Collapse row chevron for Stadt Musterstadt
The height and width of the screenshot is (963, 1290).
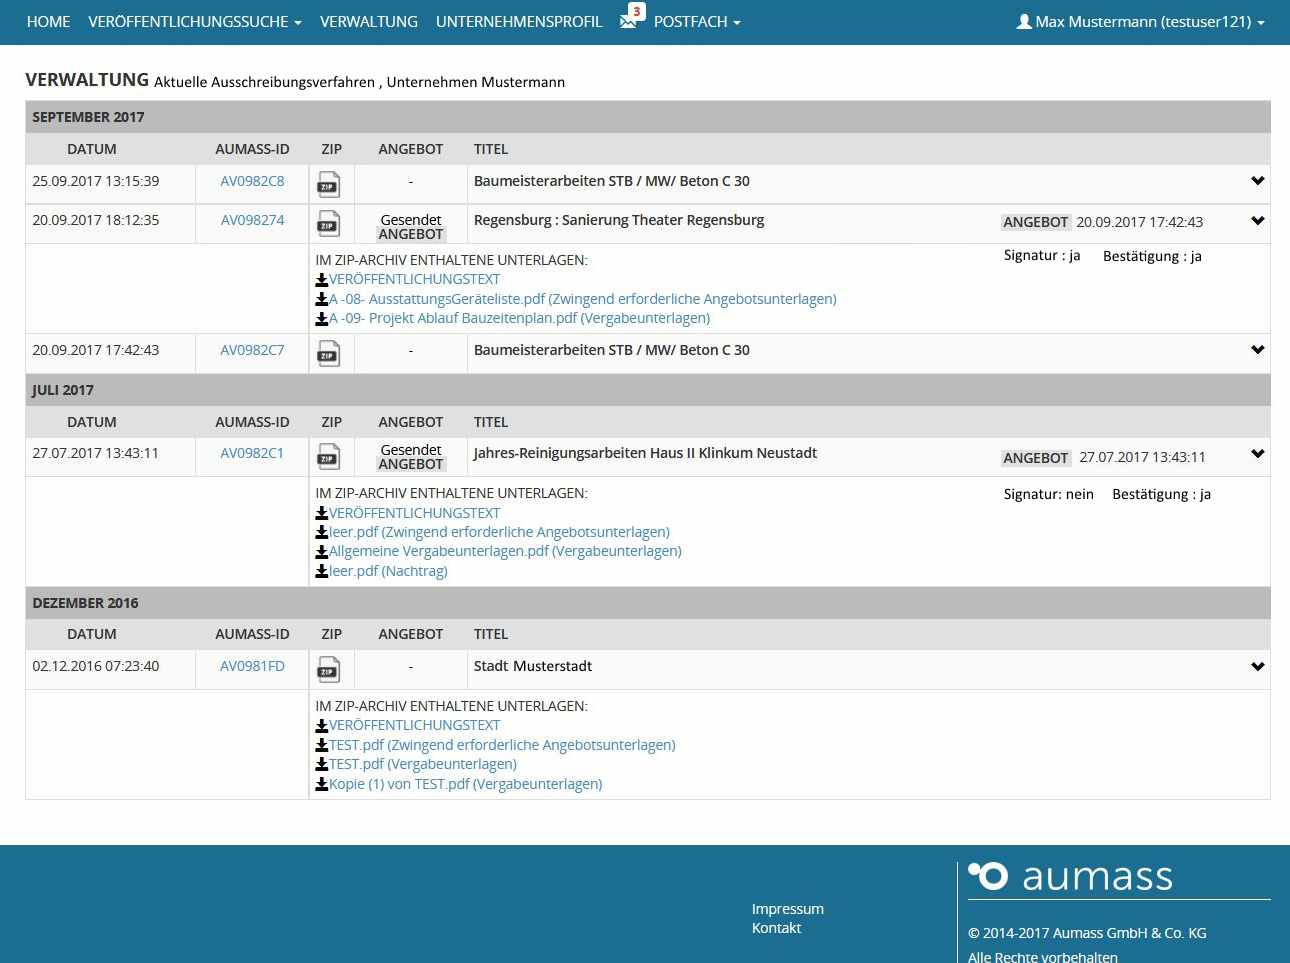(x=1258, y=666)
